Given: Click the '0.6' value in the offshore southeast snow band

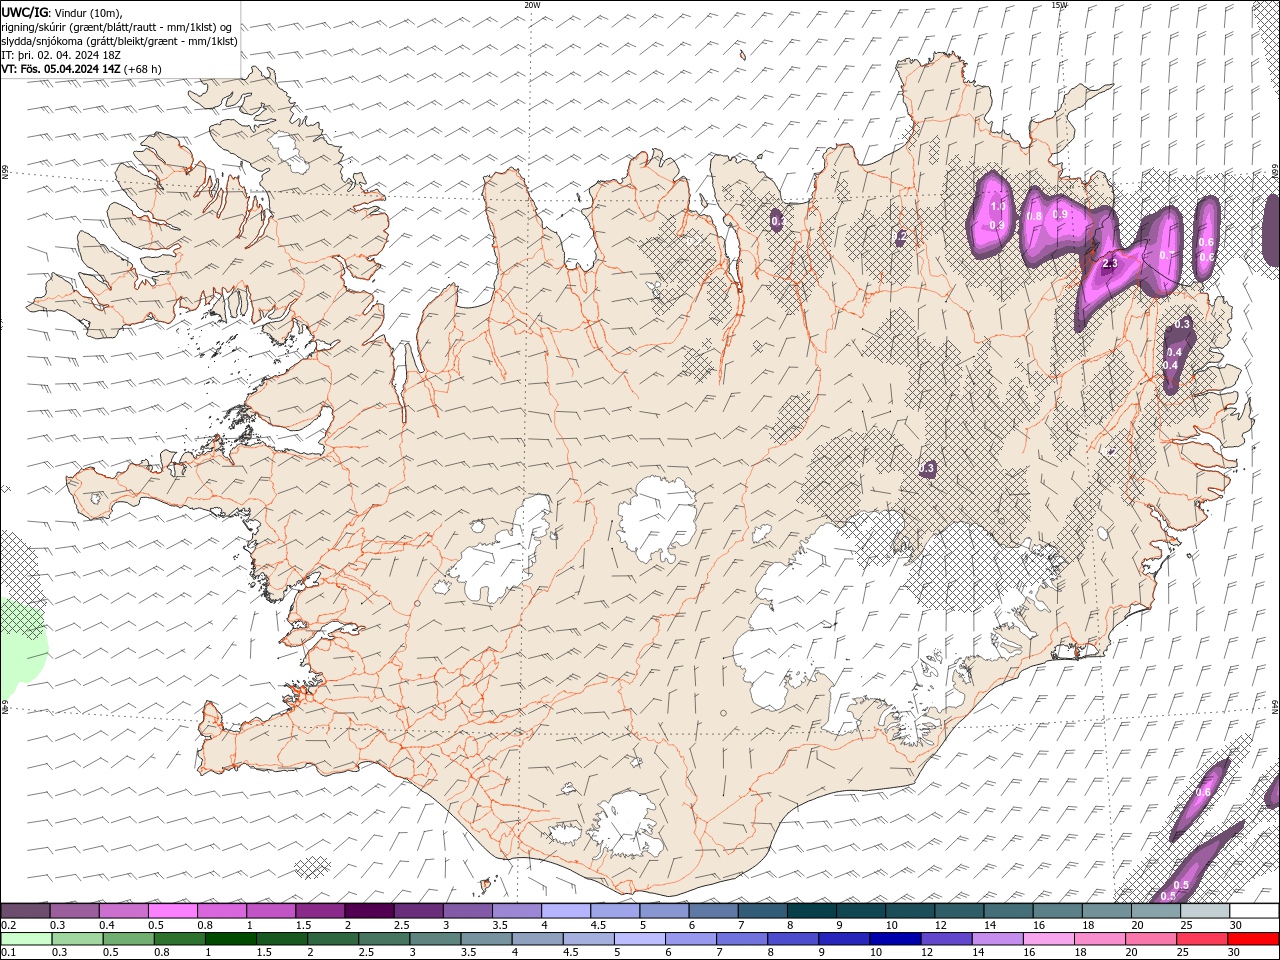Looking at the screenshot, I should tap(1203, 793).
